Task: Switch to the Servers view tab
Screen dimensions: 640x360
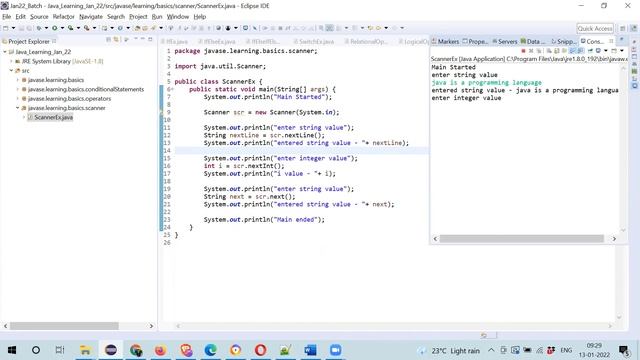Action: pyautogui.click(x=505, y=41)
